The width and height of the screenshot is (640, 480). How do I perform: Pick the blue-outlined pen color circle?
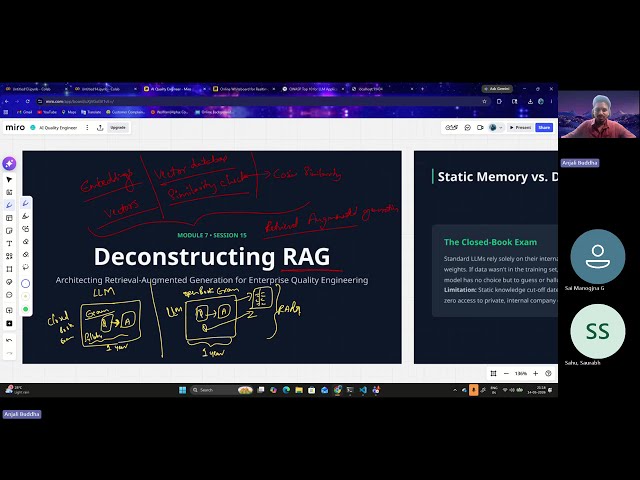point(25,283)
